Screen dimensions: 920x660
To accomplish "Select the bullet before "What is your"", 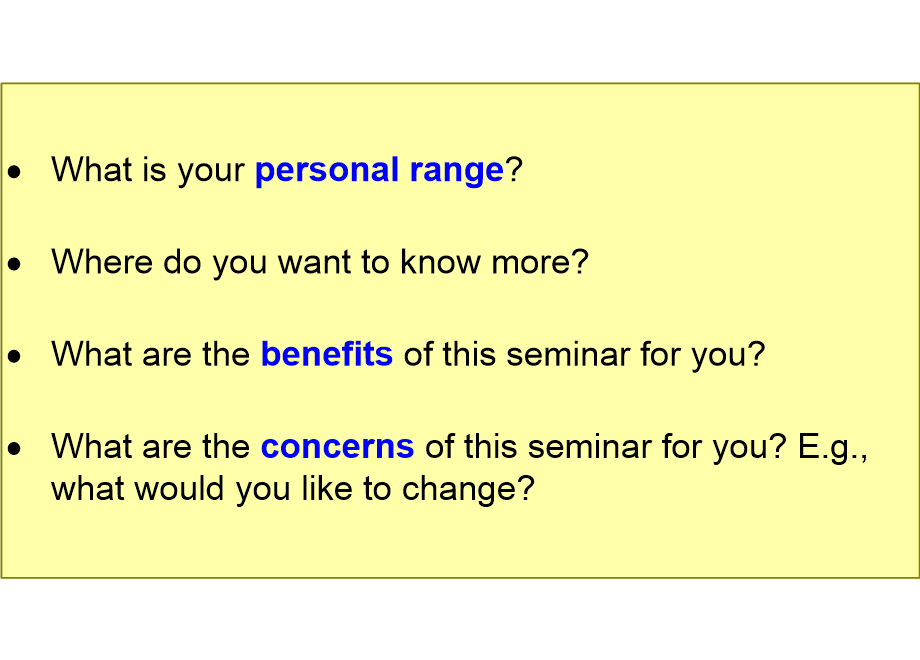I will coord(14,172).
